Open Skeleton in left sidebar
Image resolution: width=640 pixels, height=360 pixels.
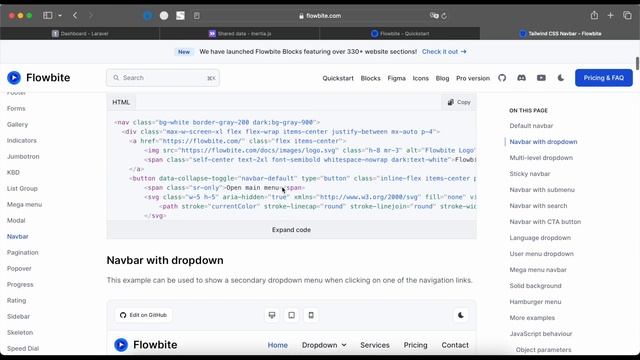click(x=20, y=332)
